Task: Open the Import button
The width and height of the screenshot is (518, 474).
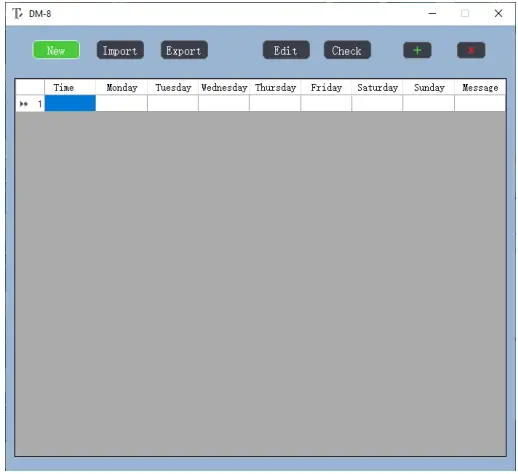Action: point(120,50)
